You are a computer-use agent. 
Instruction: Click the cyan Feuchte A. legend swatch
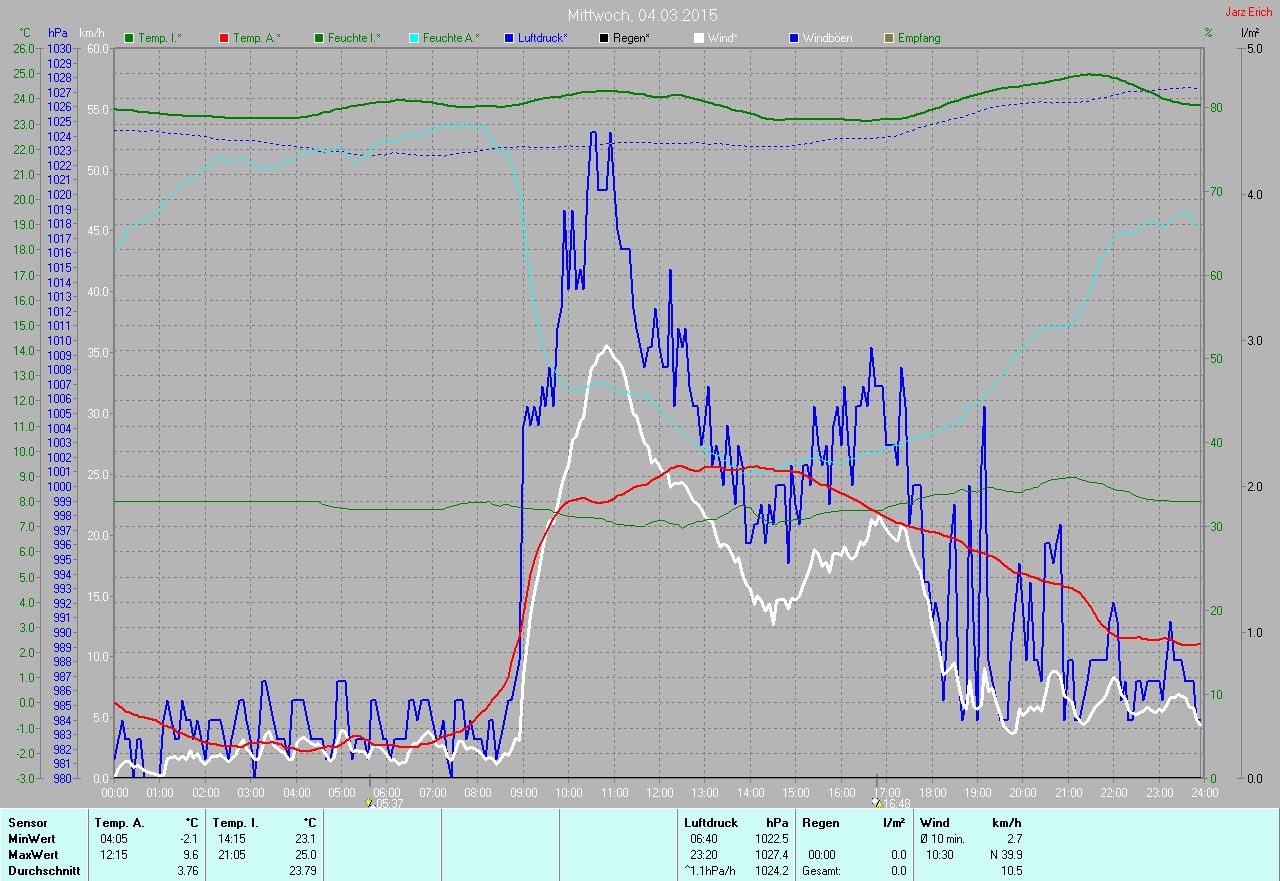click(x=414, y=38)
